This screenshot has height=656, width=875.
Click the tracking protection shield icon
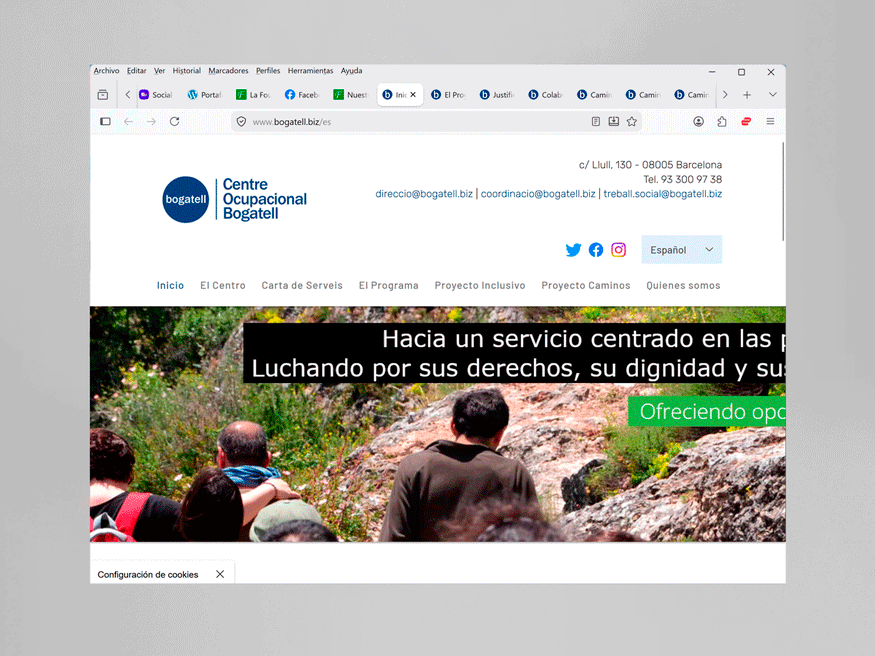pyautogui.click(x=241, y=122)
